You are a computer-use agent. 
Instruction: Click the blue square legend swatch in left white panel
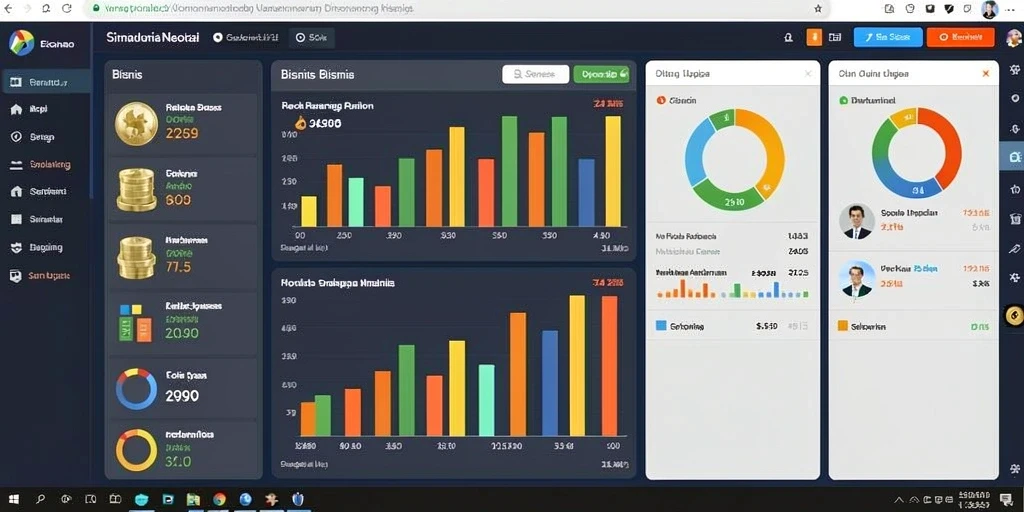click(x=661, y=325)
